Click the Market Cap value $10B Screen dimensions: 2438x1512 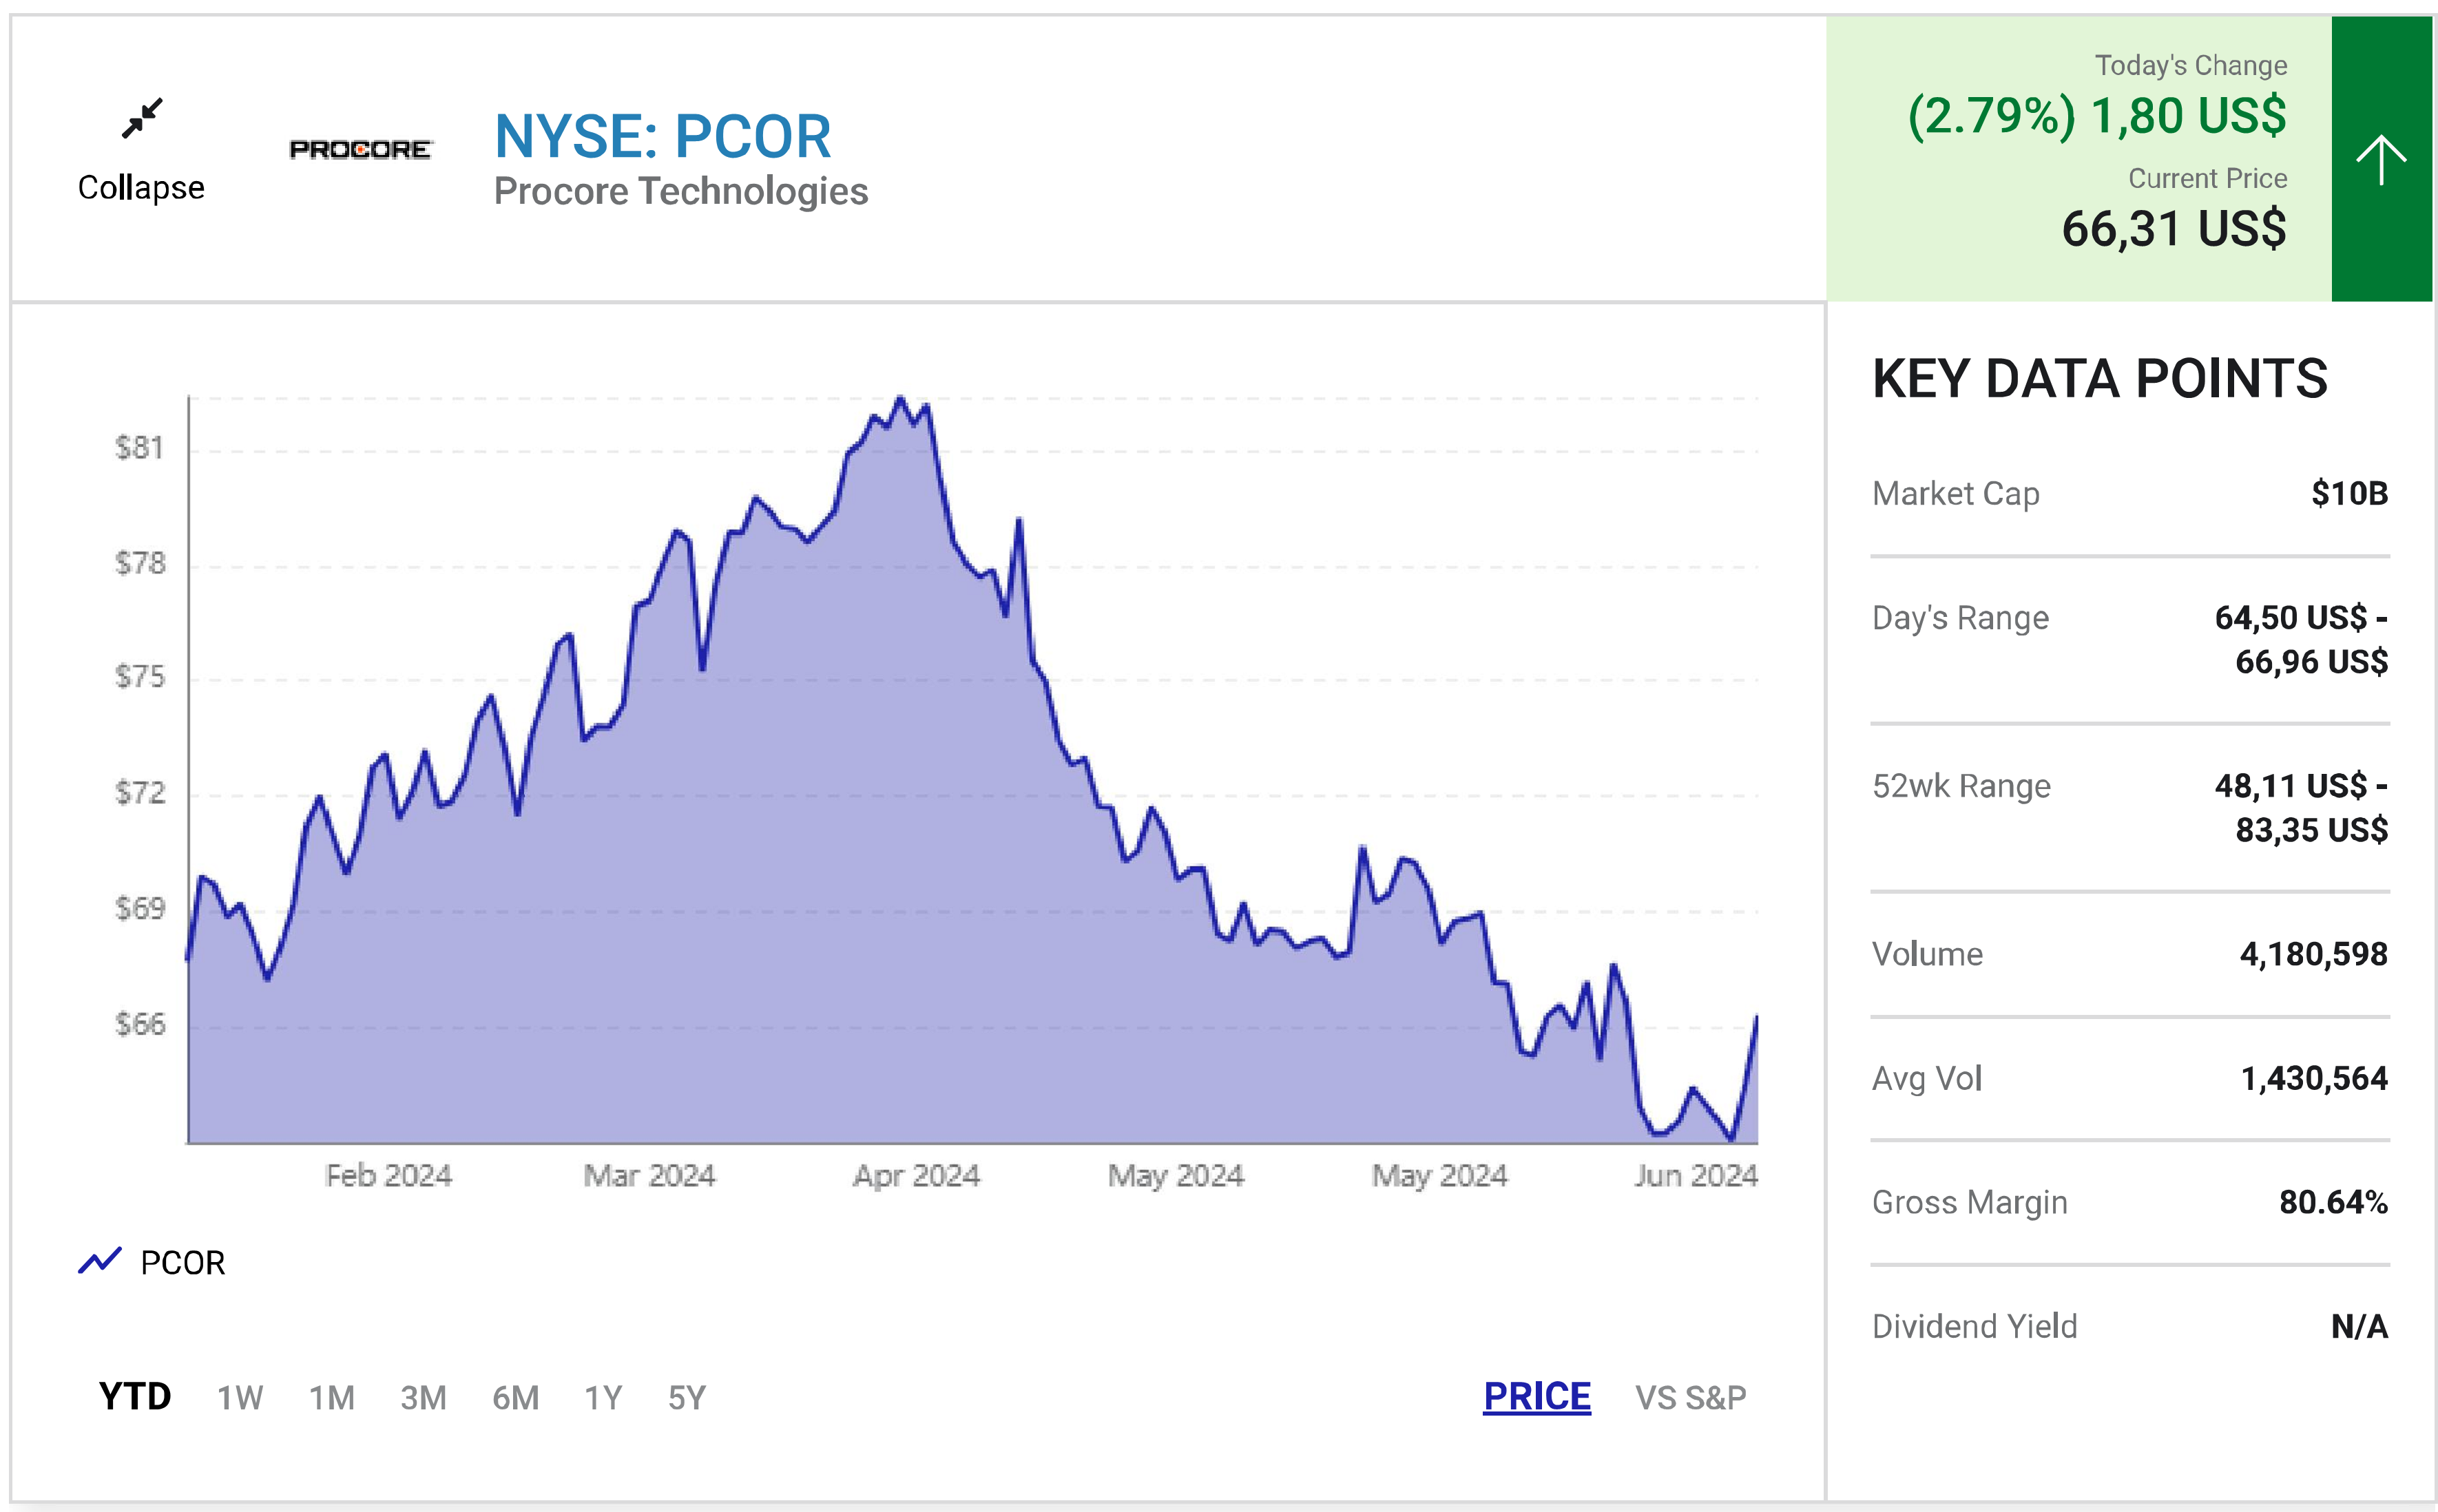click(x=2349, y=493)
